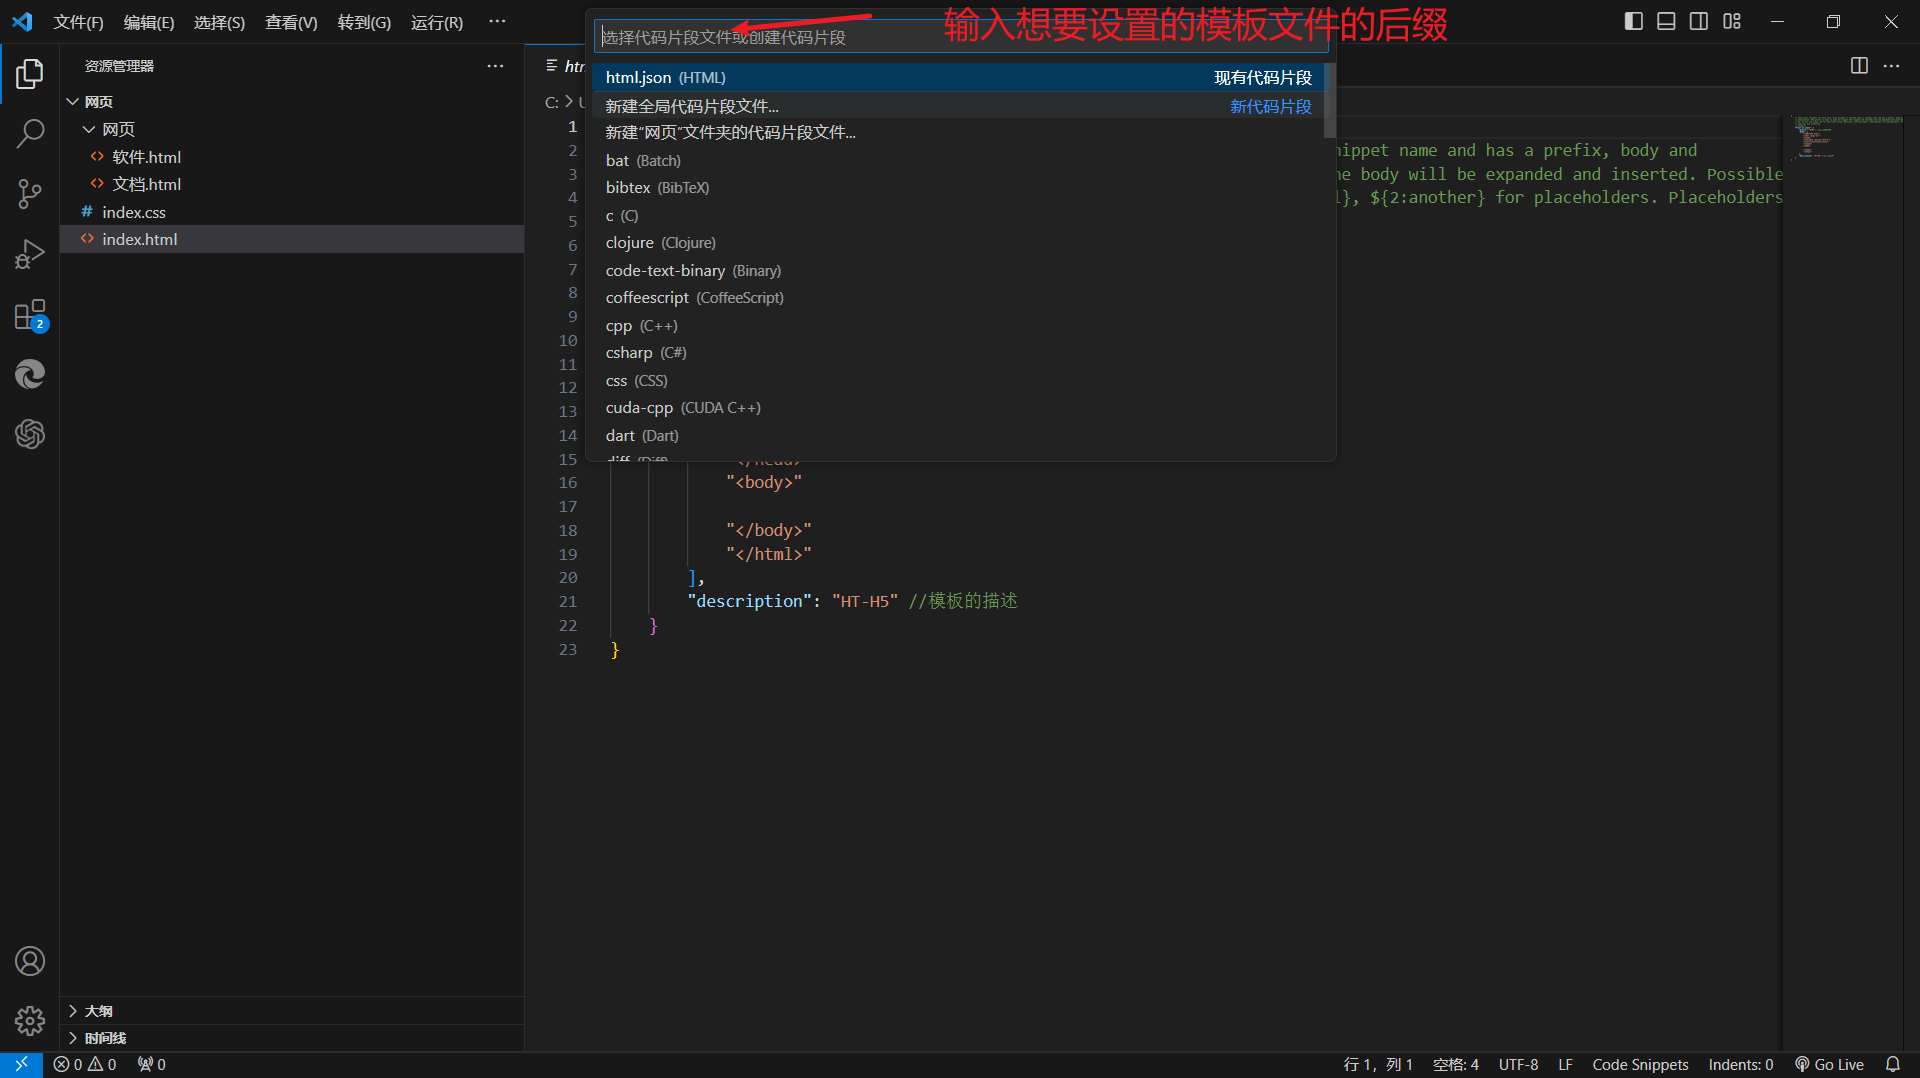Toggle secondary side bar layout icon
The image size is (1920, 1078).
click(x=1699, y=21)
